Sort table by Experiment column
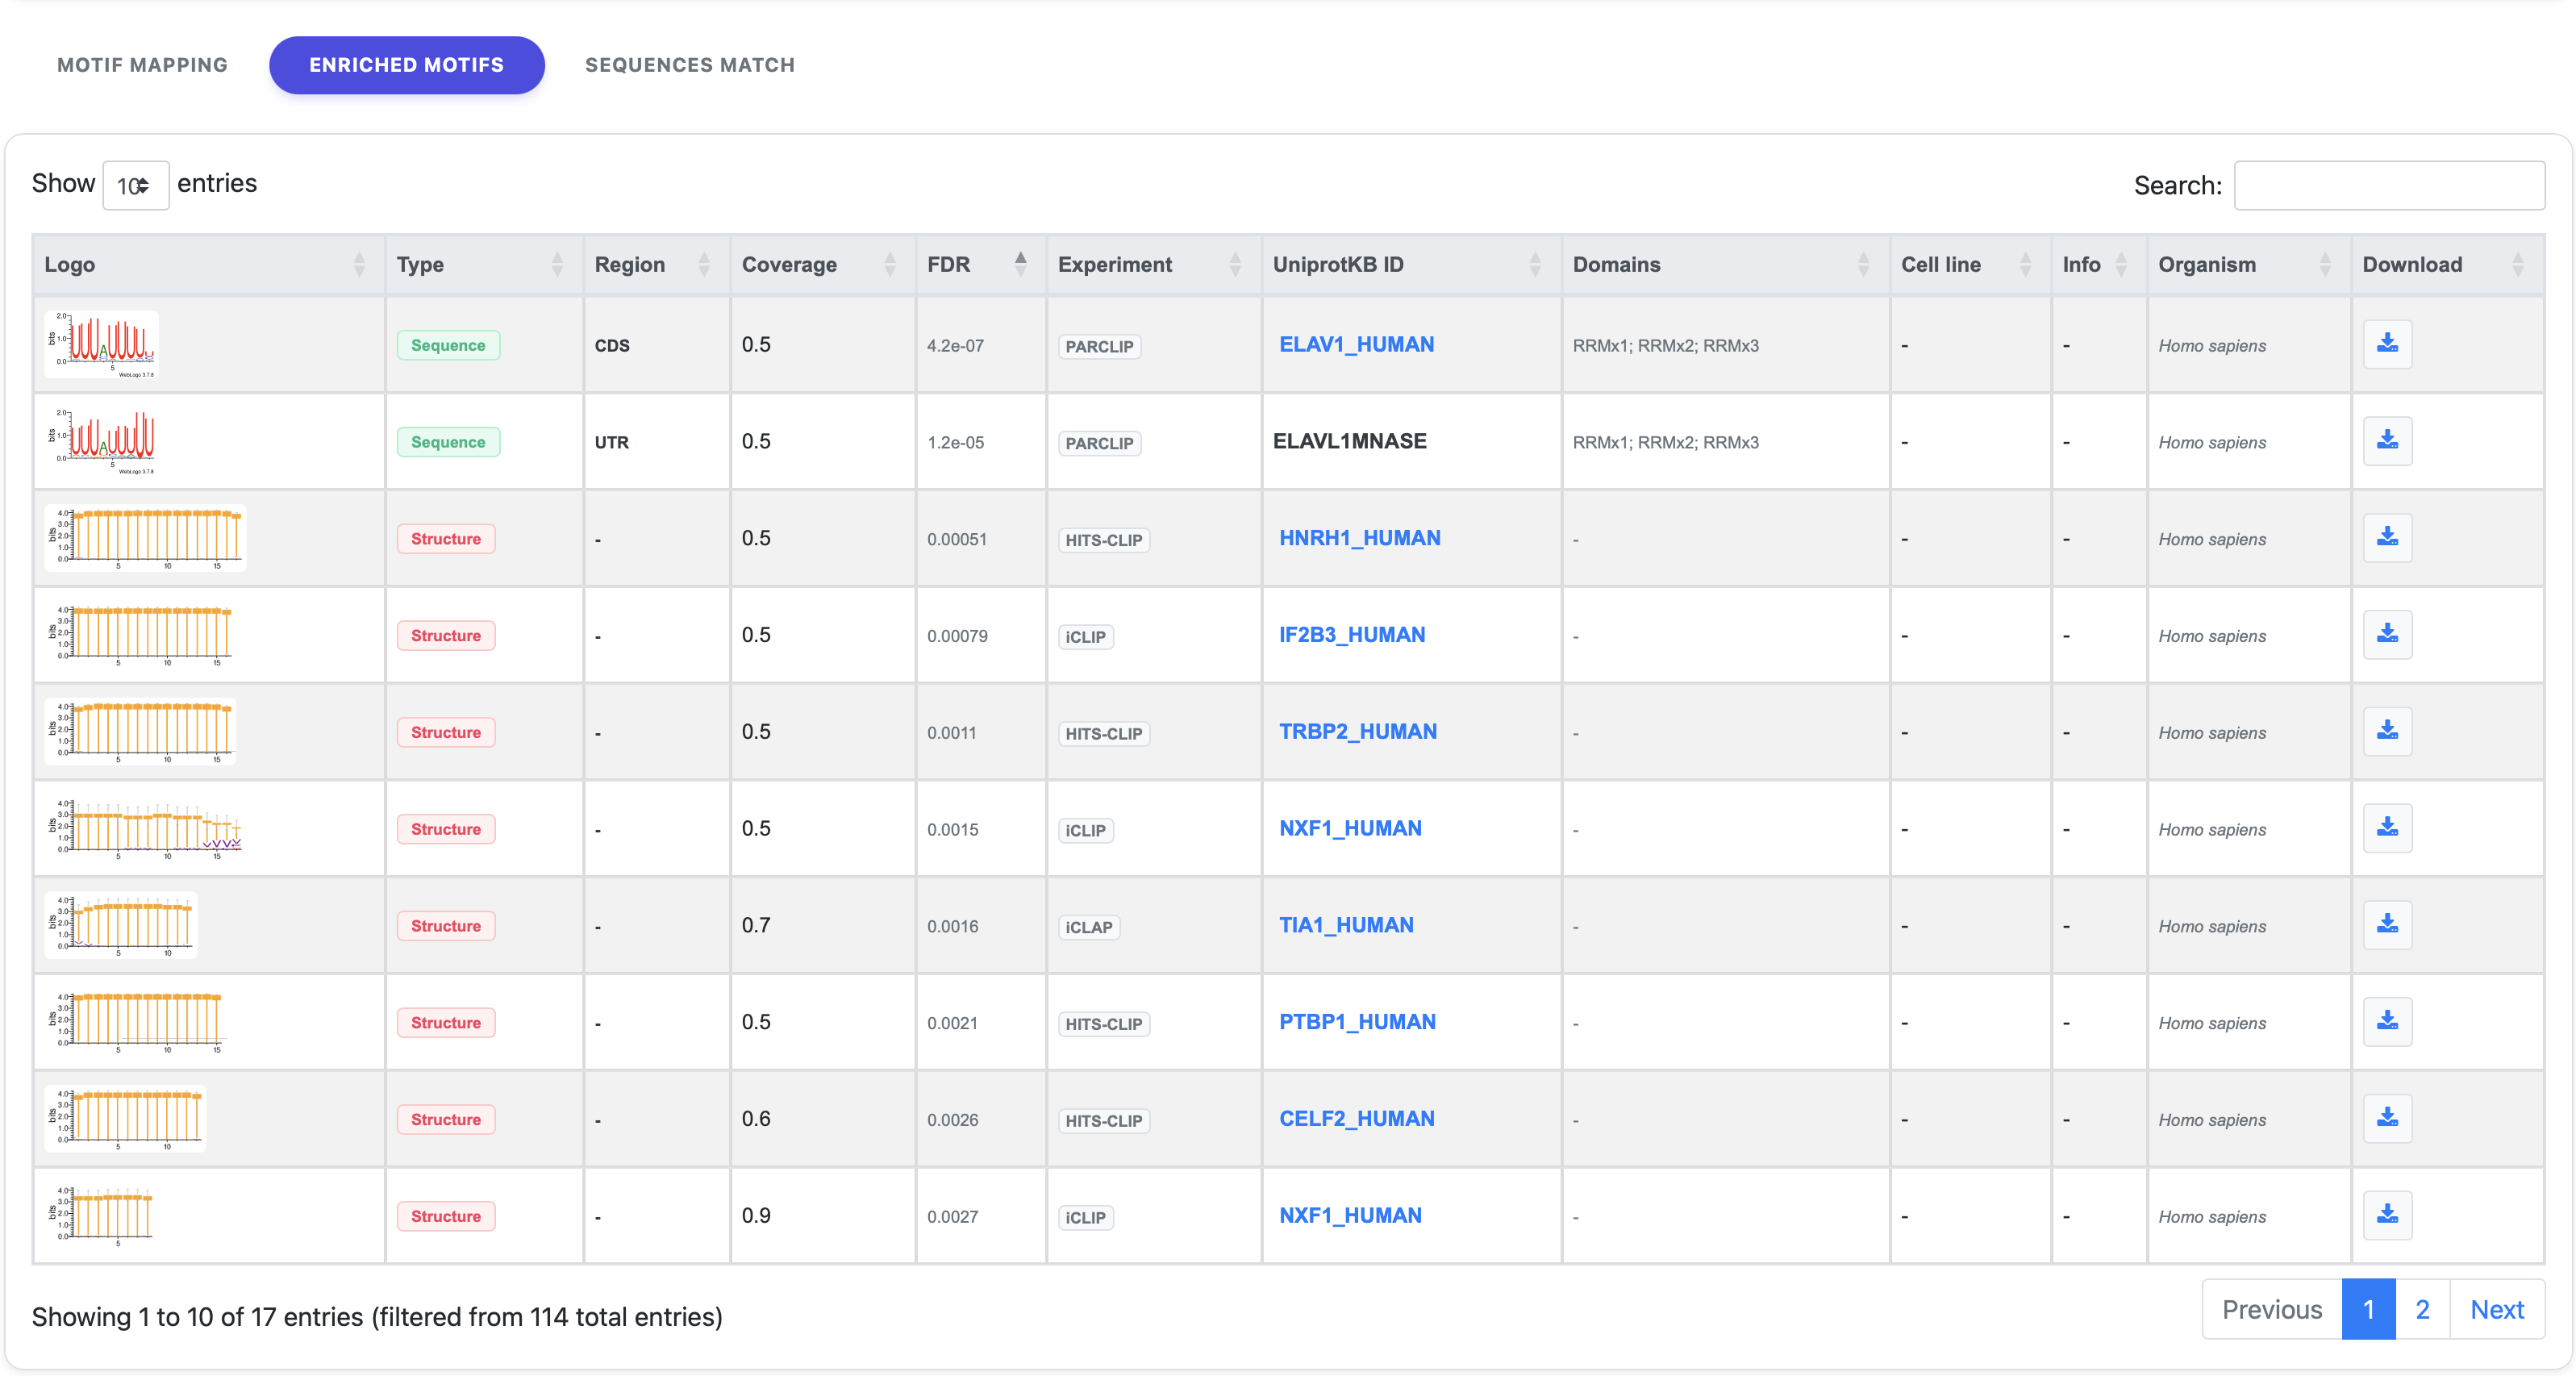Screen dimensions: 2576x1376 pyautogui.click(x=1153, y=265)
